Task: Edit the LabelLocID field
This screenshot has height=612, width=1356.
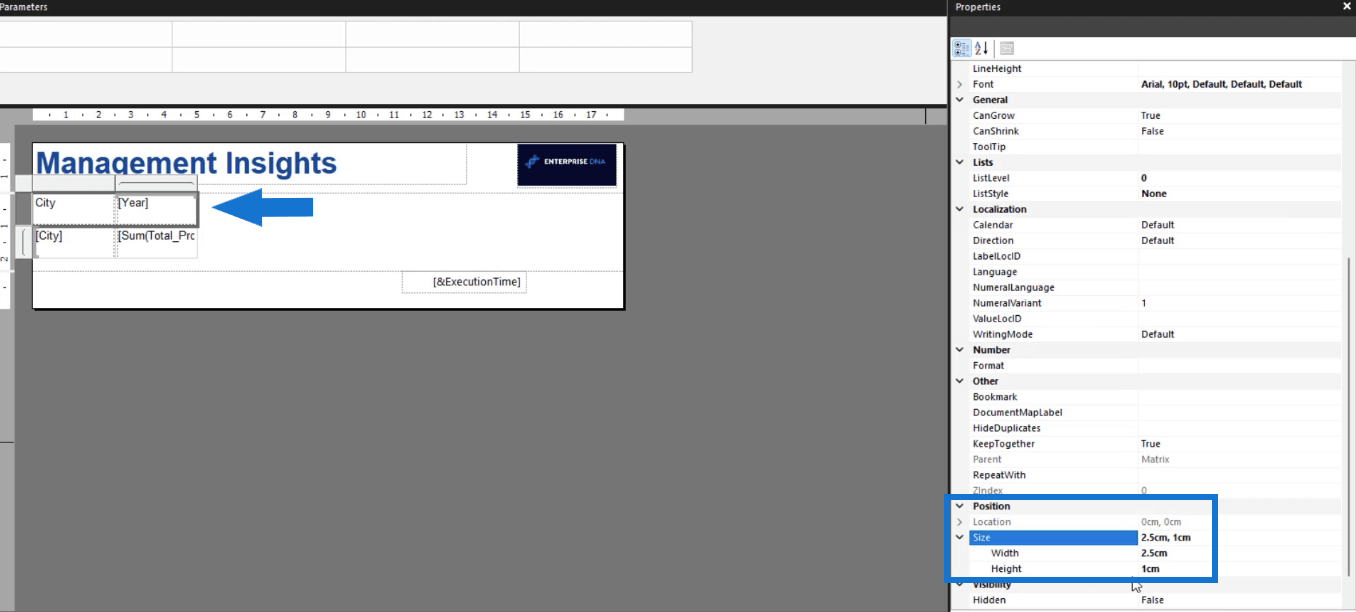Action: coord(1240,256)
